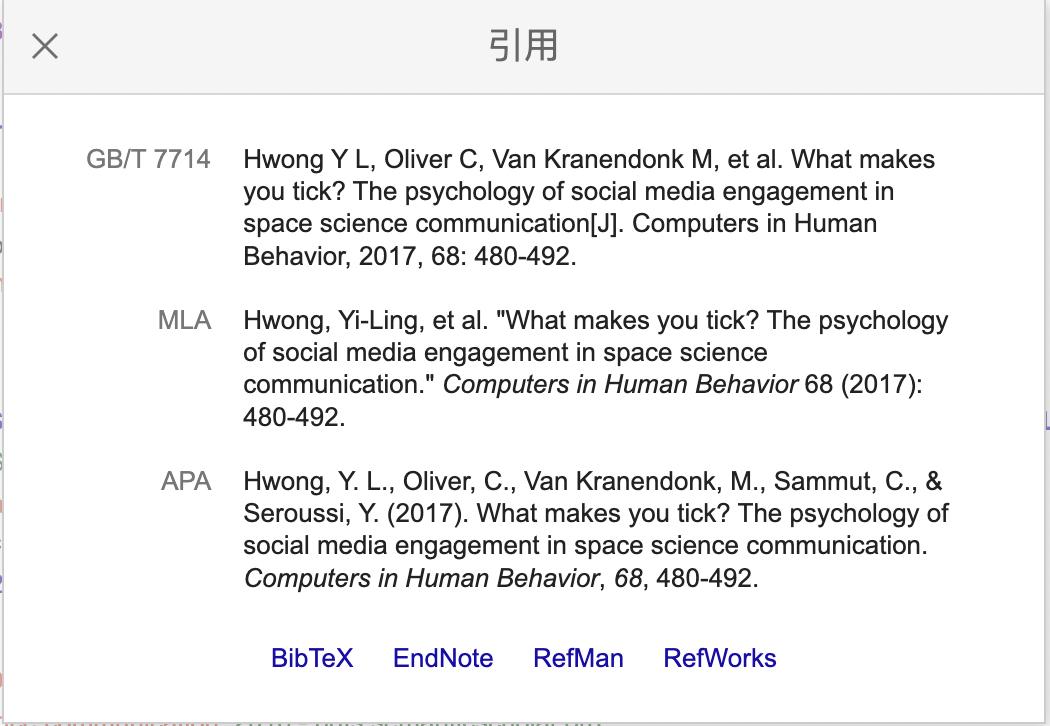Select the GB/T 7714 citation text

[x=588, y=207]
